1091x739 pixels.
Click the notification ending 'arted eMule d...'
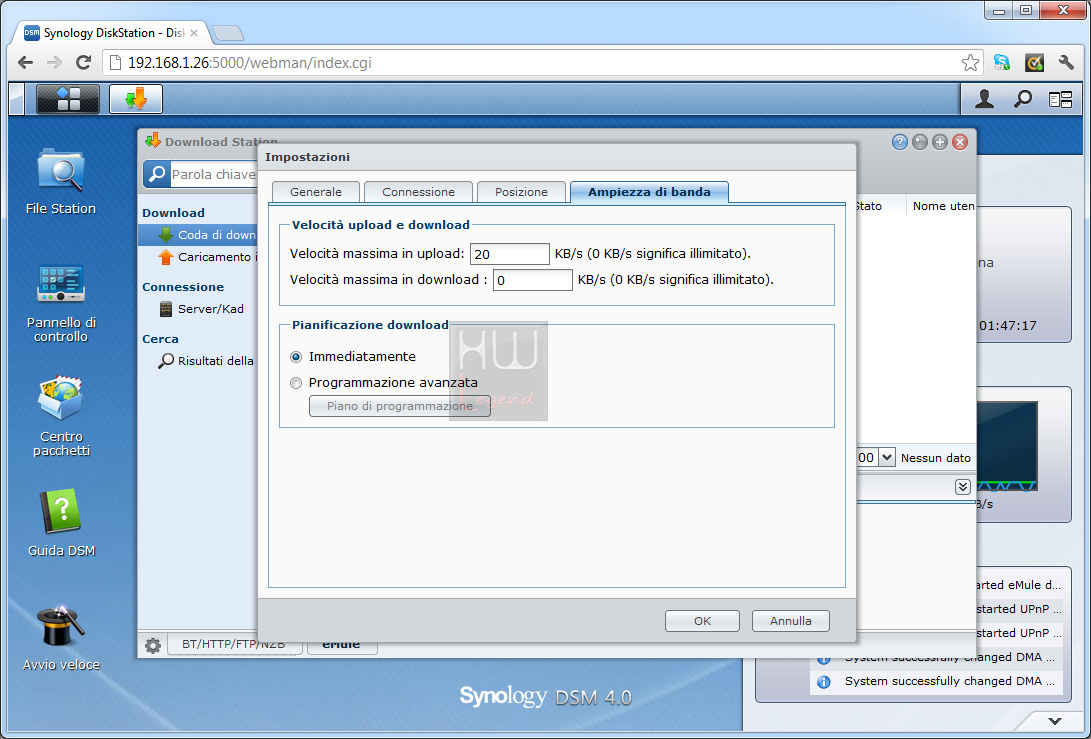tap(1019, 585)
